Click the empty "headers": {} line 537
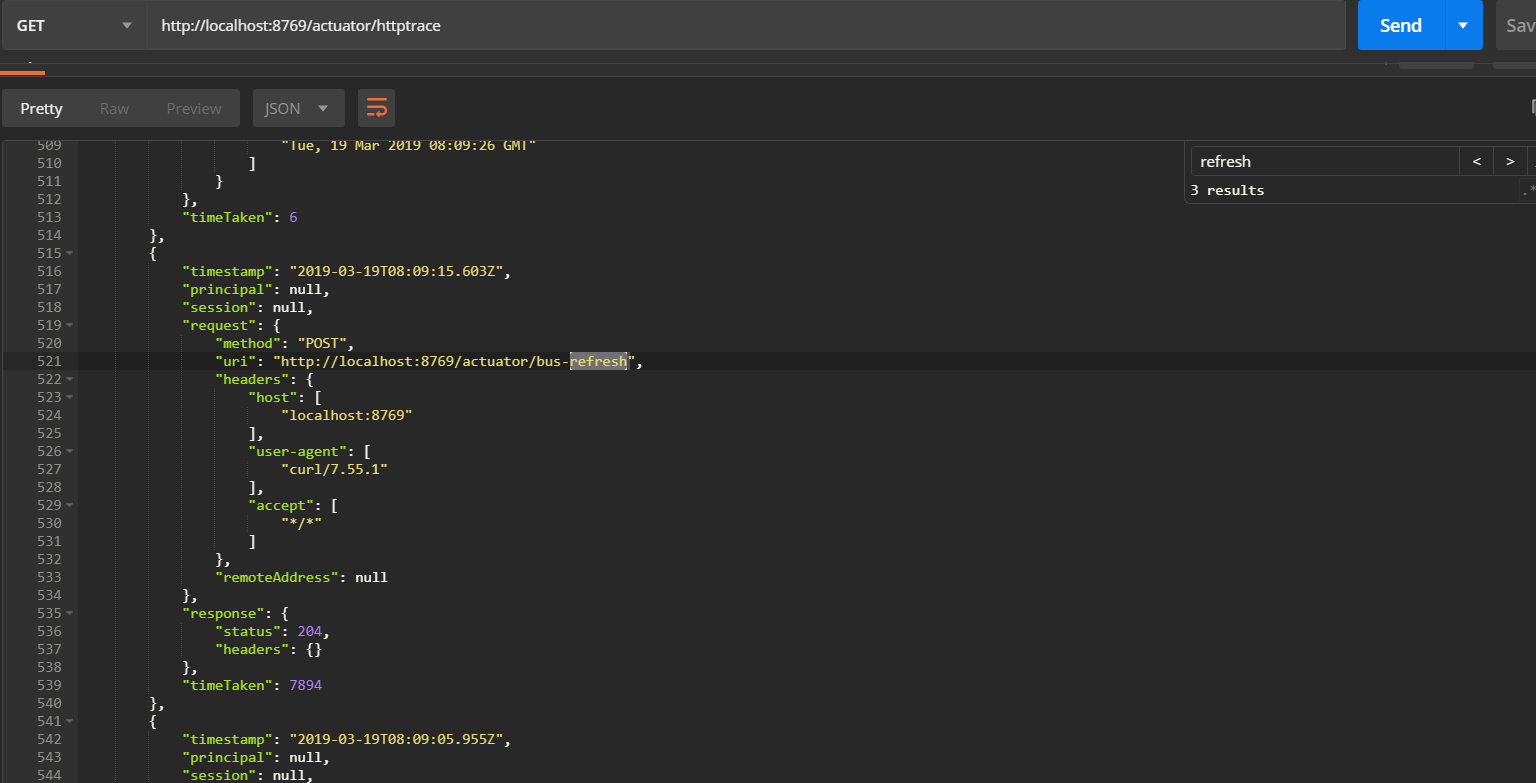The width and height of the screenshot is (1536, 783). [x=268, y=649]
